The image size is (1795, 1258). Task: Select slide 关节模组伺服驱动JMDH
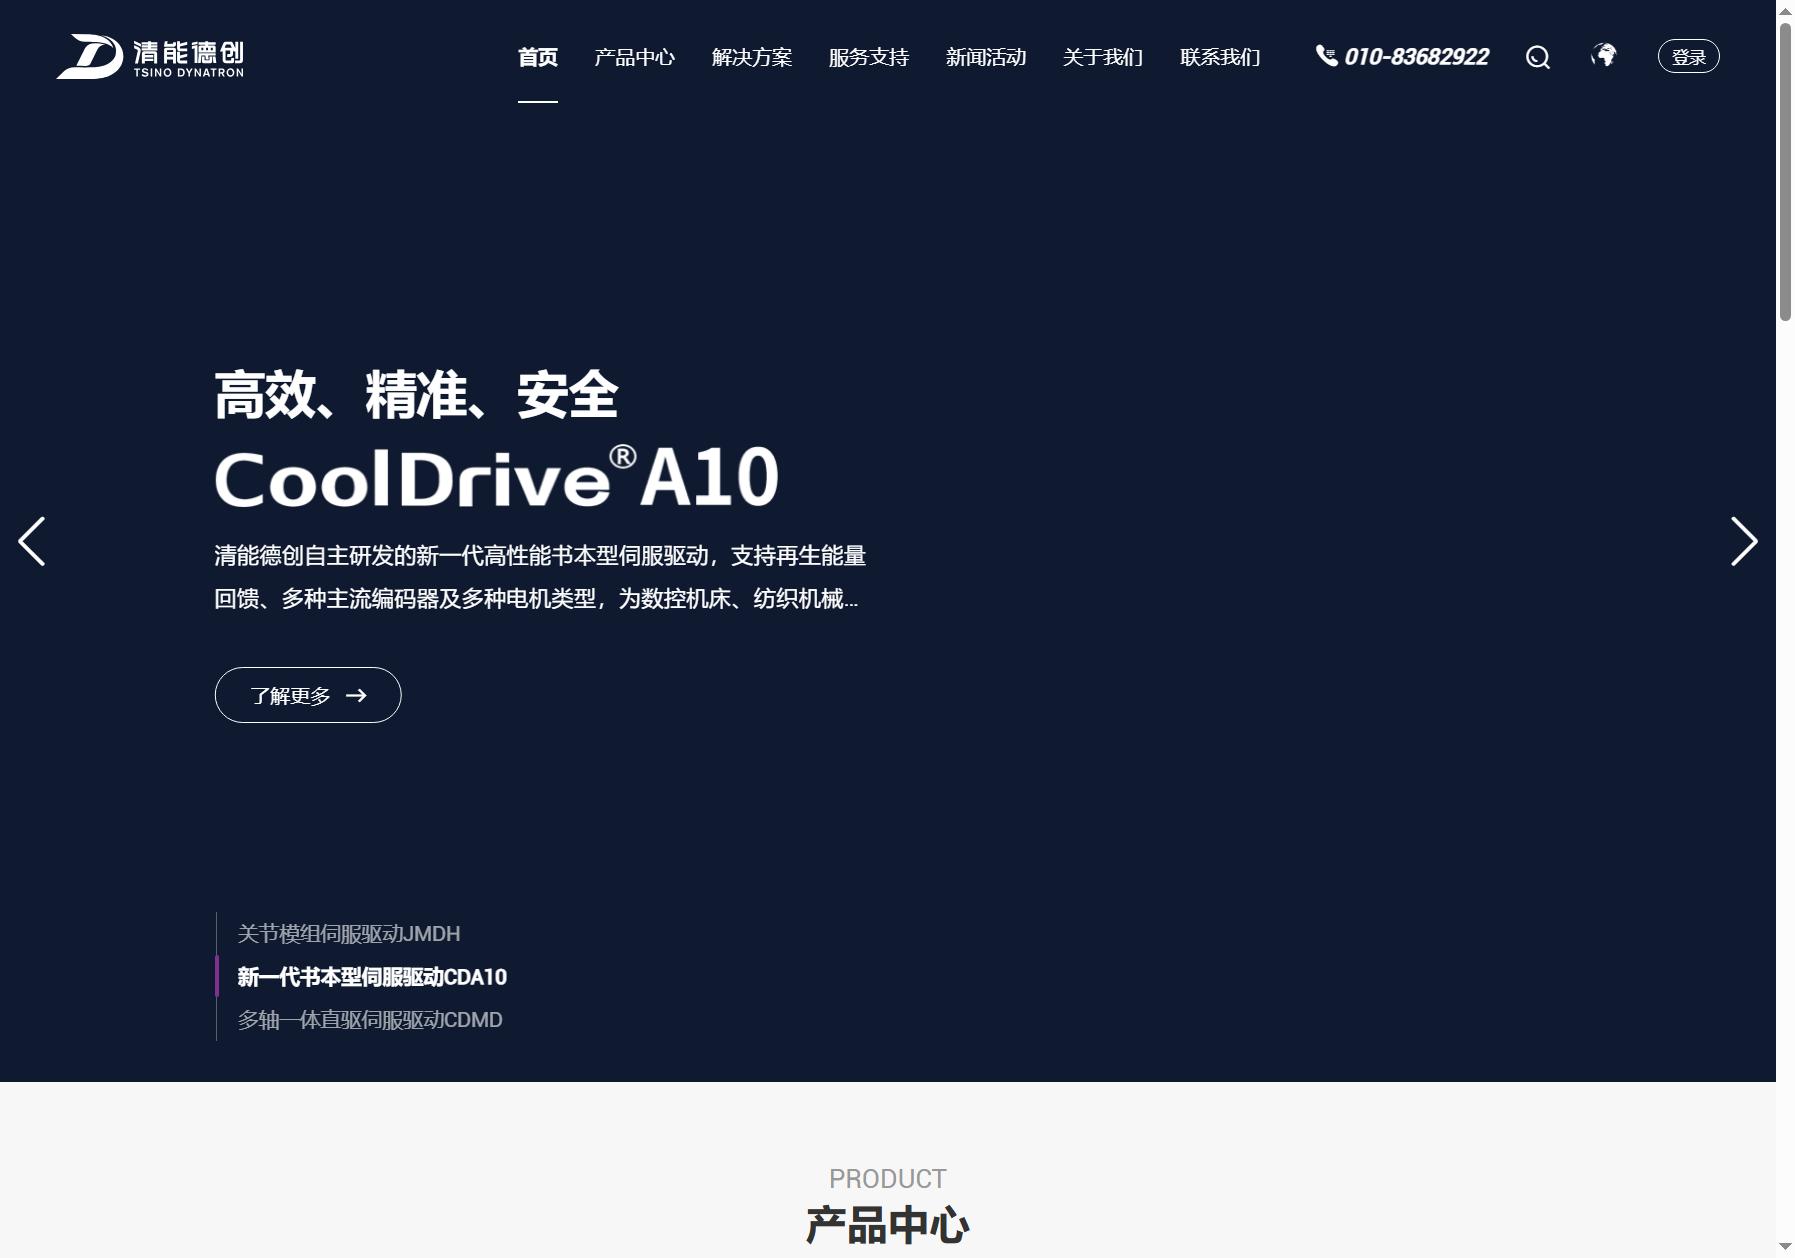pos(349,934)
